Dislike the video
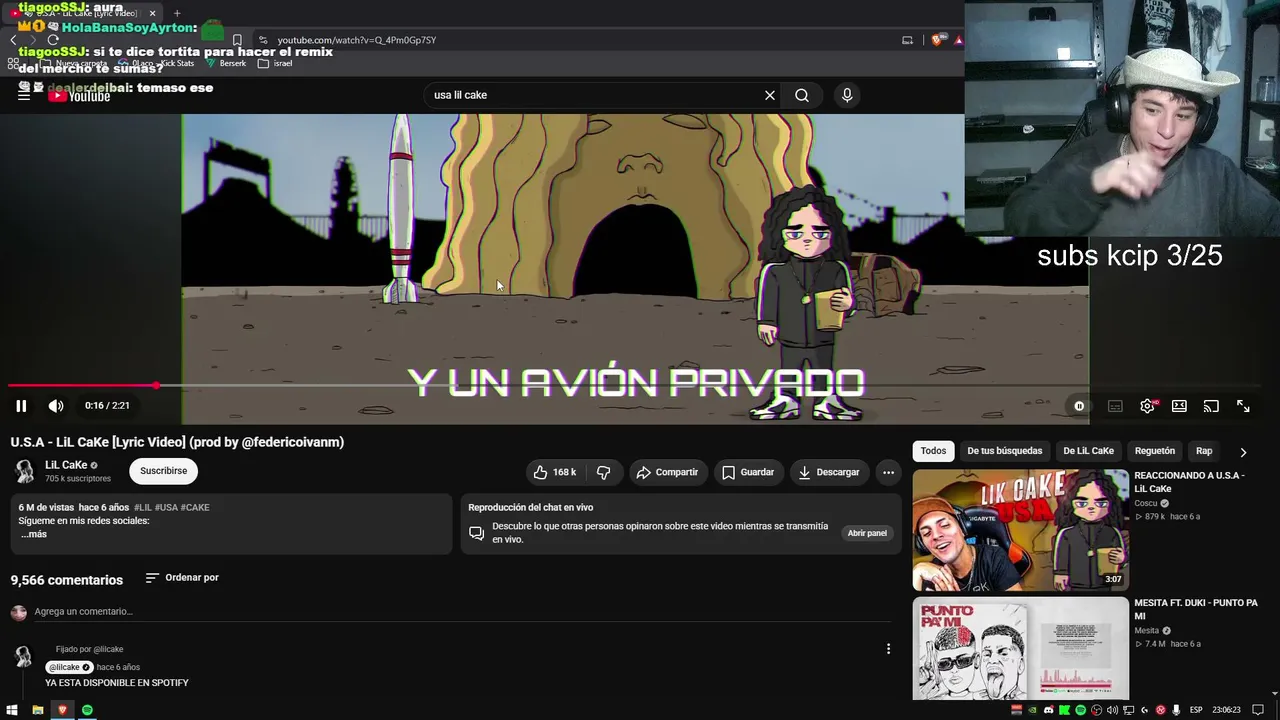 pyautogui.click(x=603, y=472)
